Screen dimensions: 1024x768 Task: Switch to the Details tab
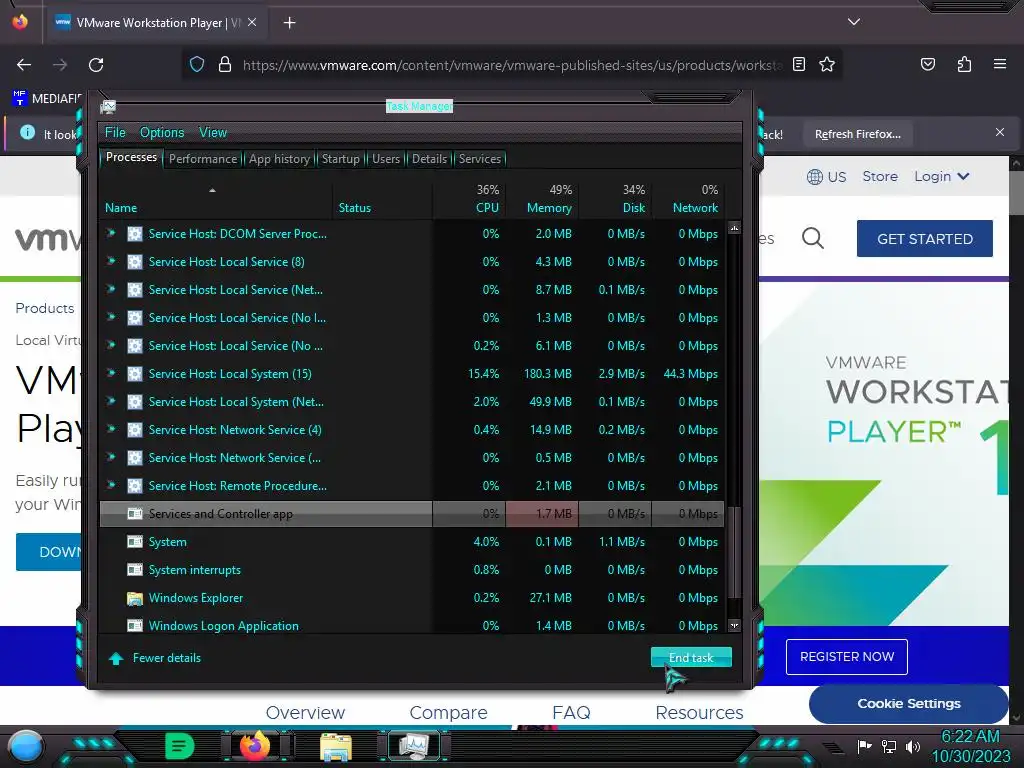[x=429, y=159]
